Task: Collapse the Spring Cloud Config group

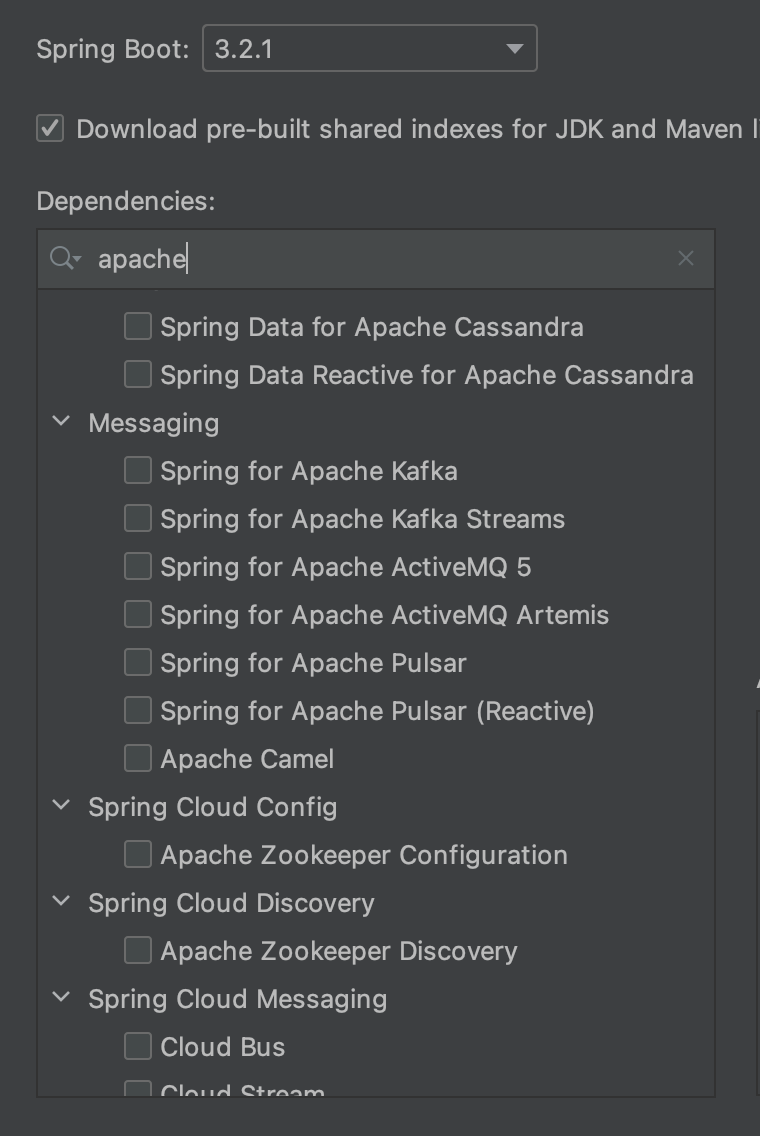Action: tap(61, 806)
